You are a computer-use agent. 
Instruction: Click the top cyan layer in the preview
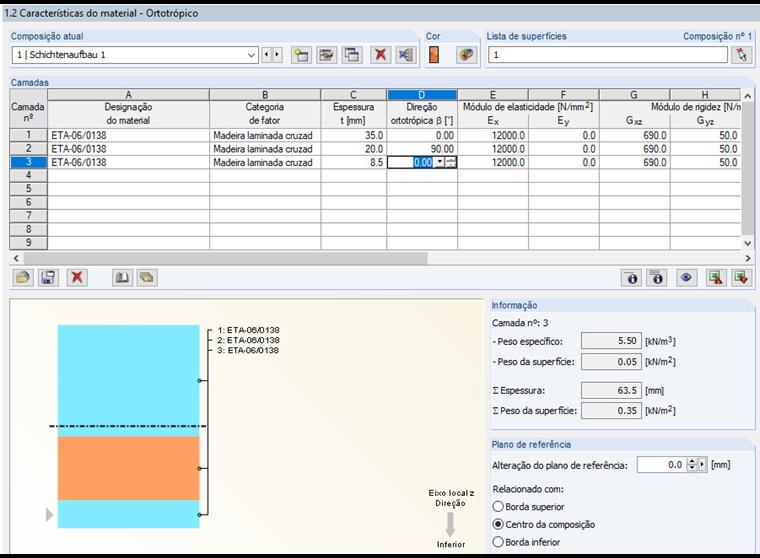[x=128, y=381]
